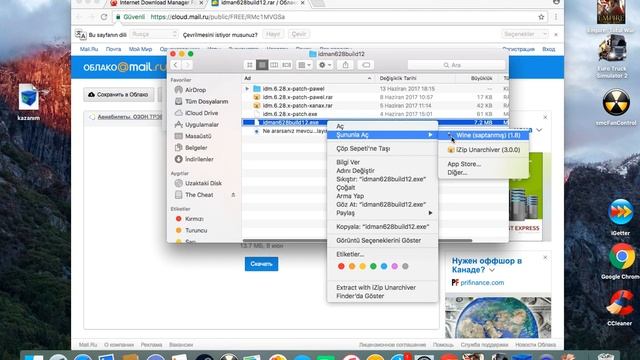Click the Finder edit tags icon
640x360 pixels.
[x=366, y=65]
